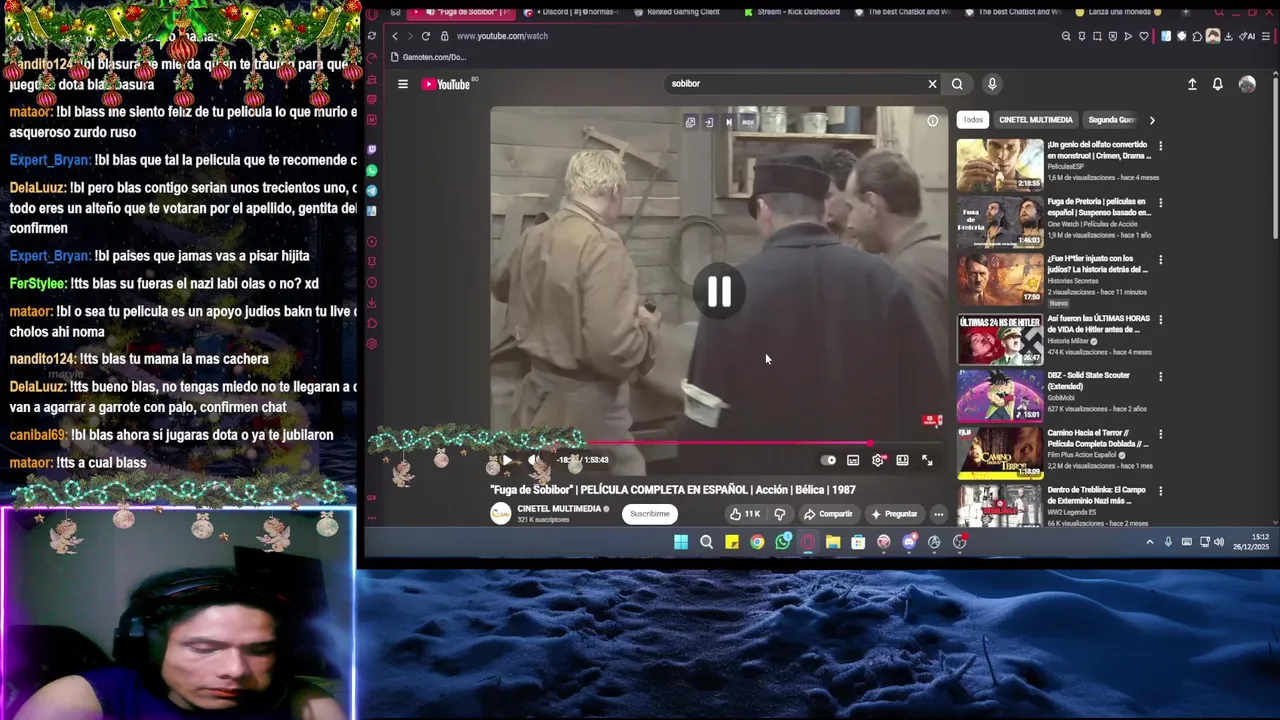Open the CINETEL MULTIMEDIA channel avatar
The height and width of the screenshot is (720, 1280).
(501, 514)
